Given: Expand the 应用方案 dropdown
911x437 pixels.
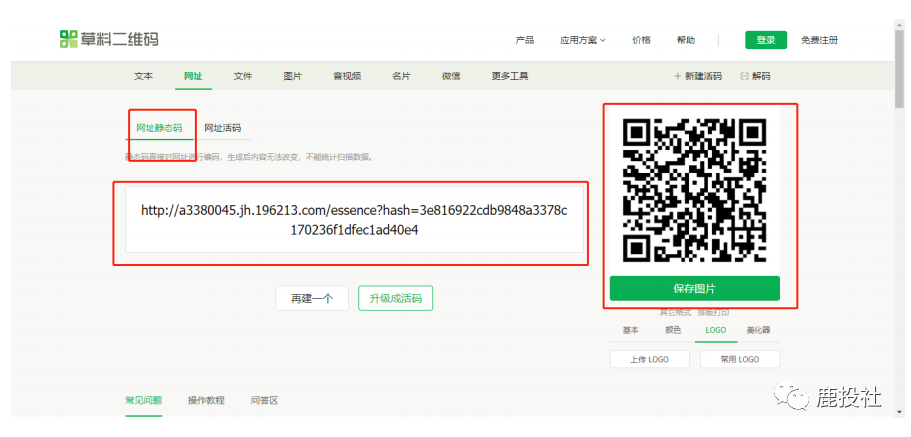Looking at the screenshot, I should coord(582,40).
